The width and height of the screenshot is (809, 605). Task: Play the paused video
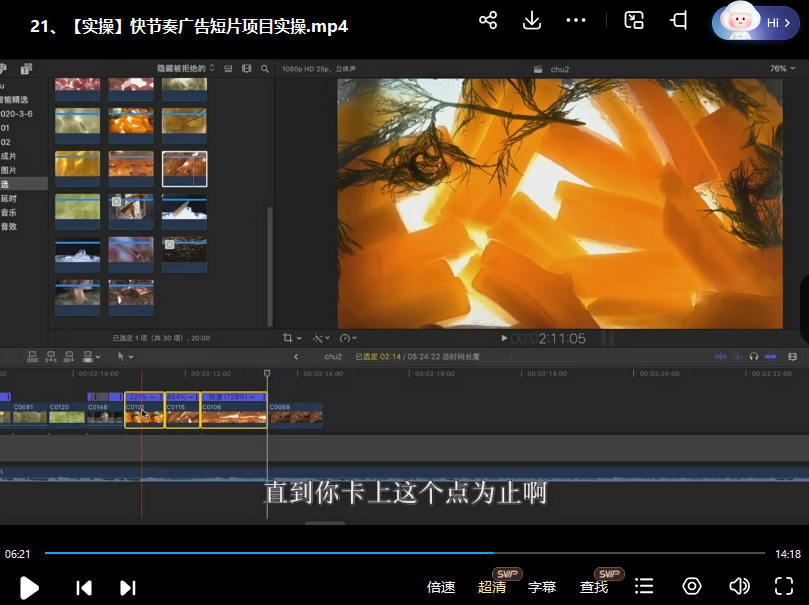click(x=29, y=587)
